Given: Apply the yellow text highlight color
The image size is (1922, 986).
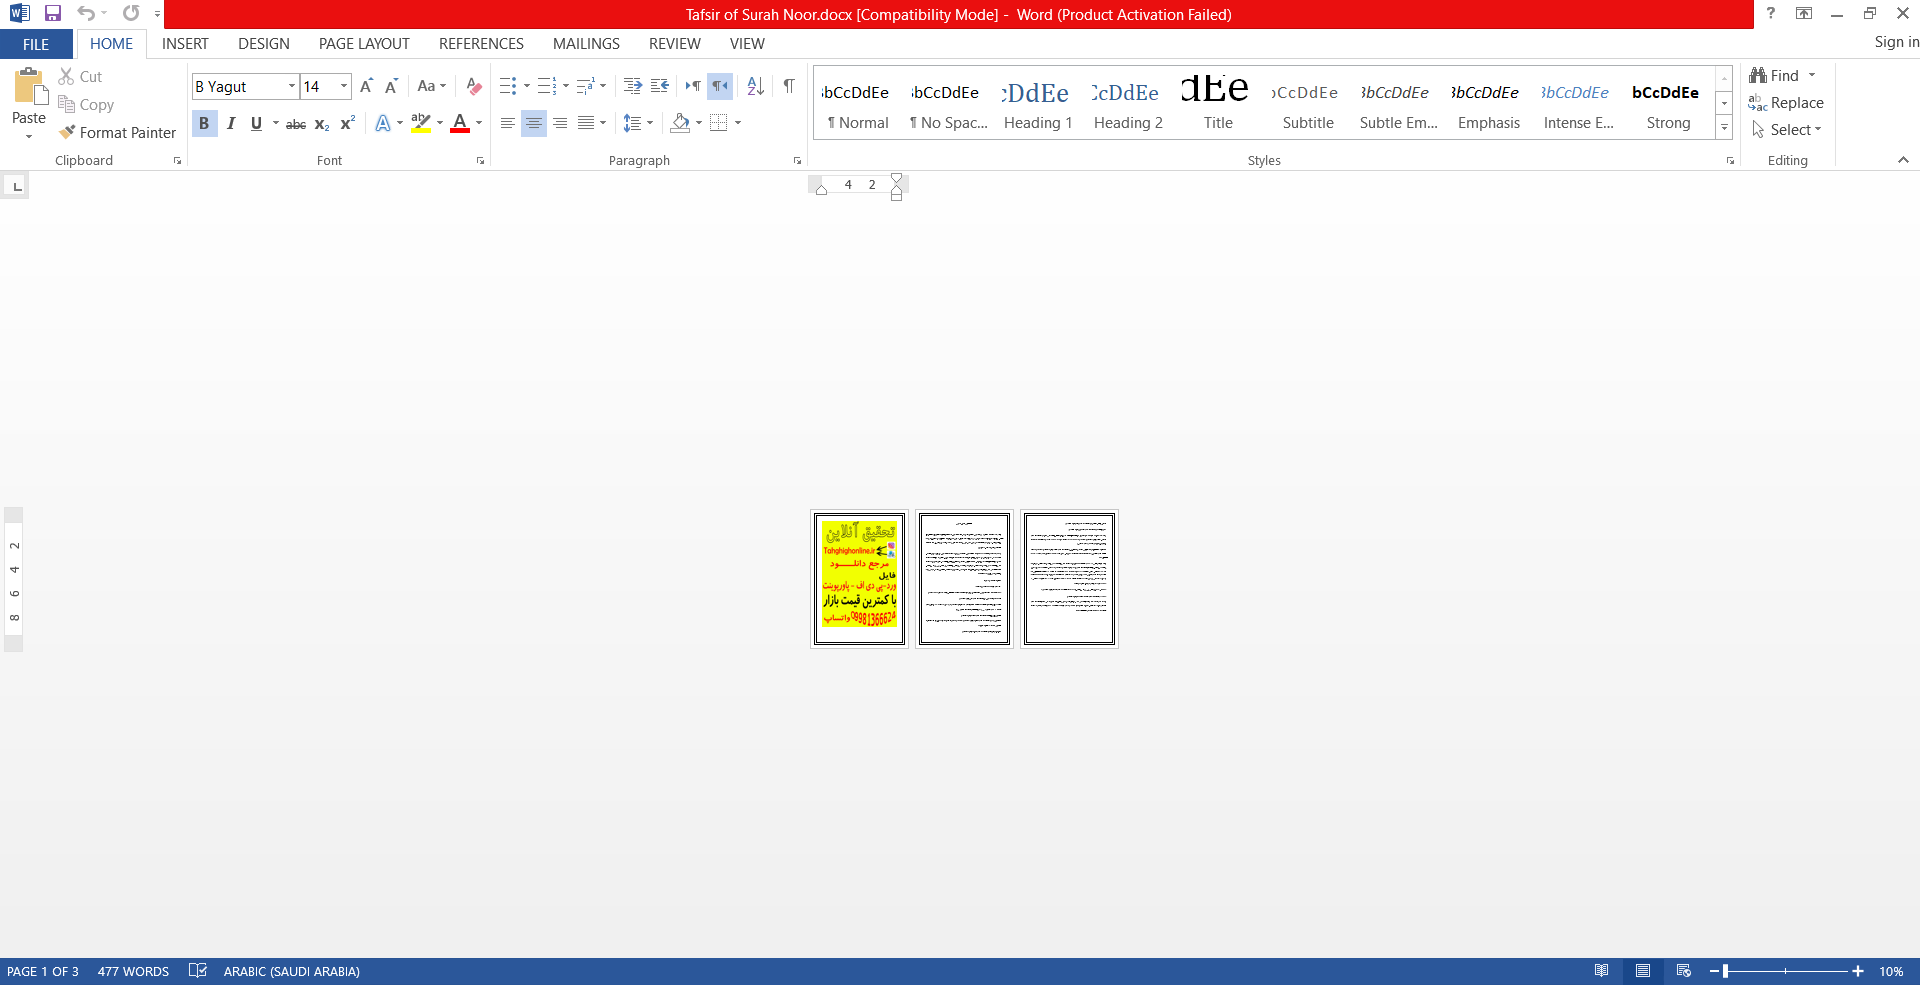Looking at the screenshot, I should 421,124.
